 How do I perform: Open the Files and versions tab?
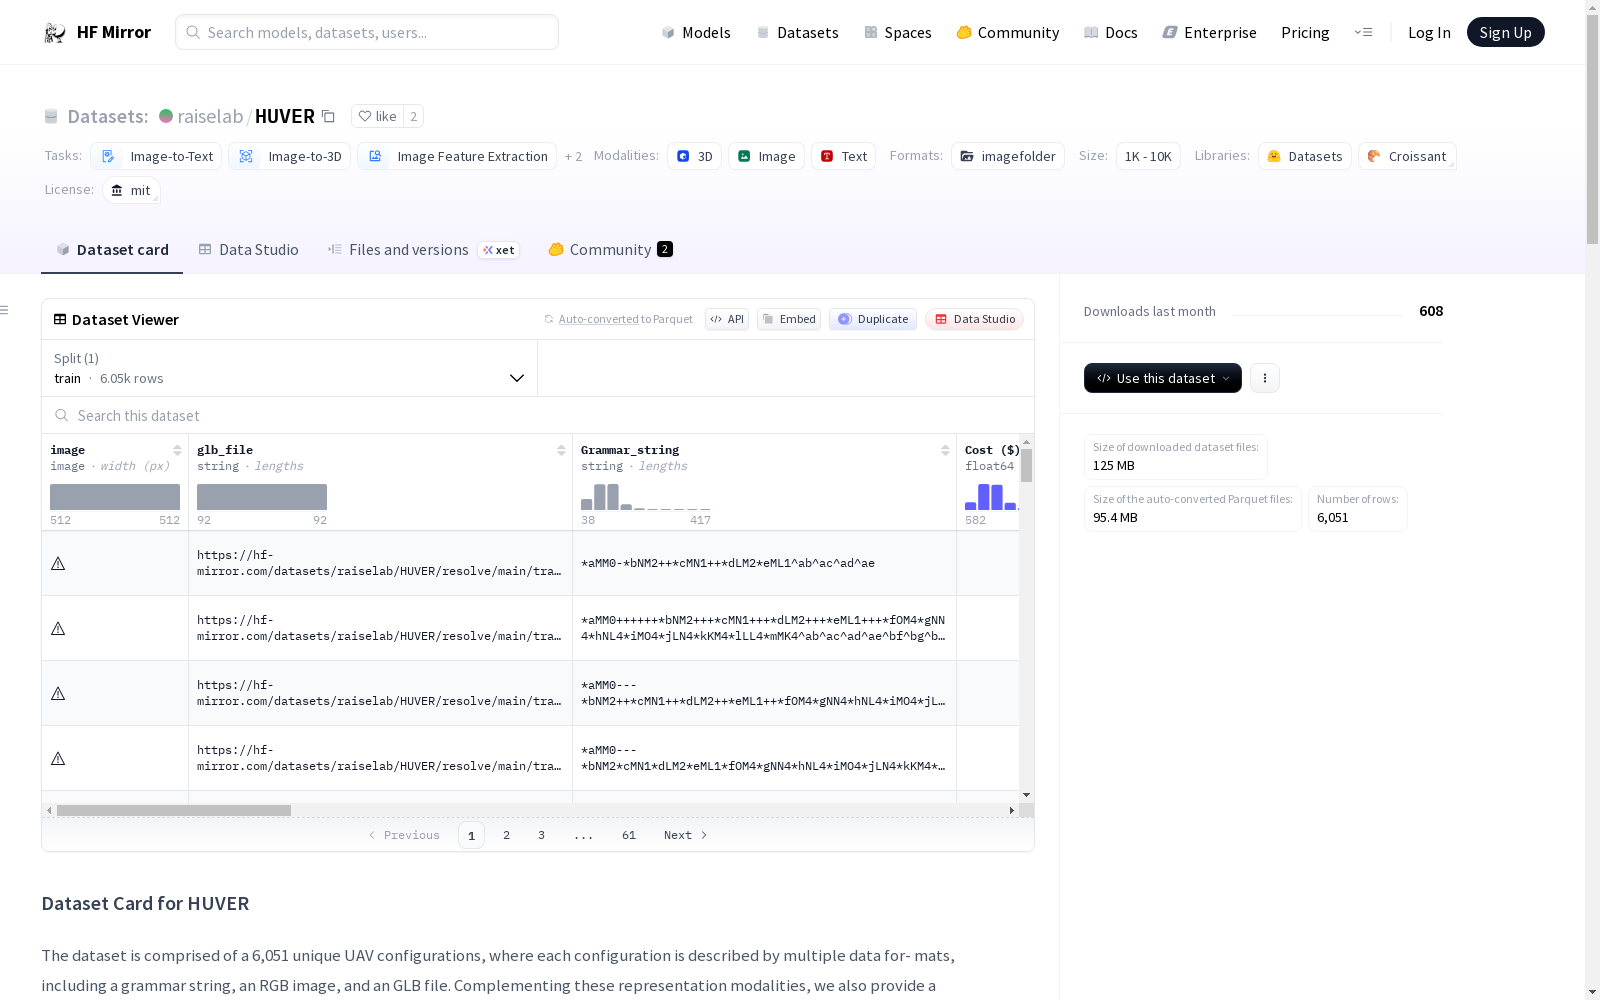423,250
